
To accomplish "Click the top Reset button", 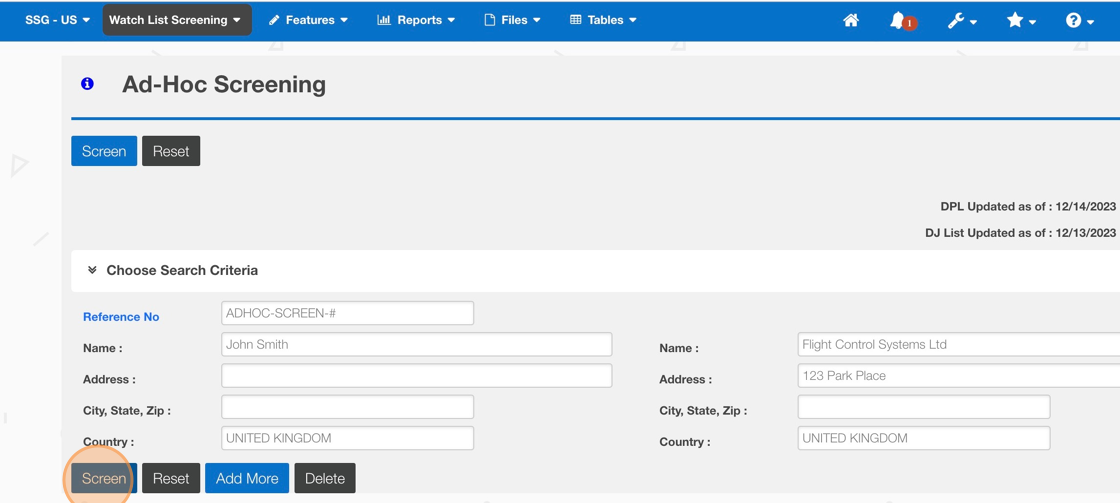I will (x=171, y=151).
